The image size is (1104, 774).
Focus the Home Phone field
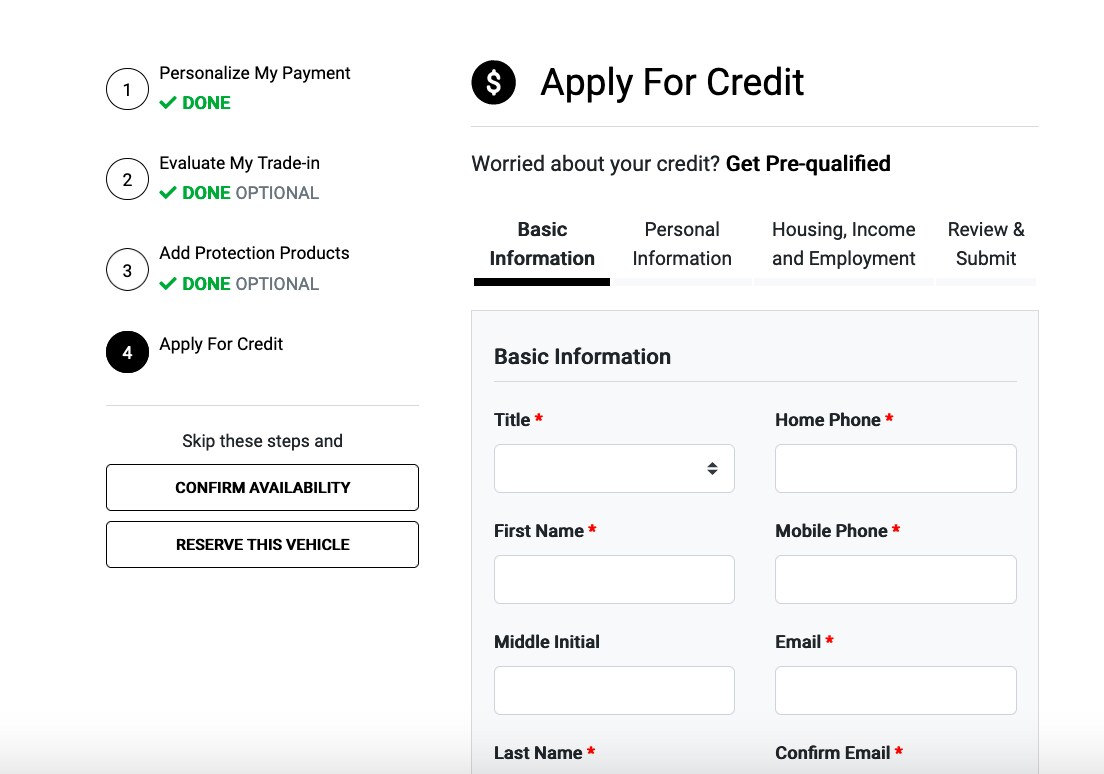coord(896,468)
